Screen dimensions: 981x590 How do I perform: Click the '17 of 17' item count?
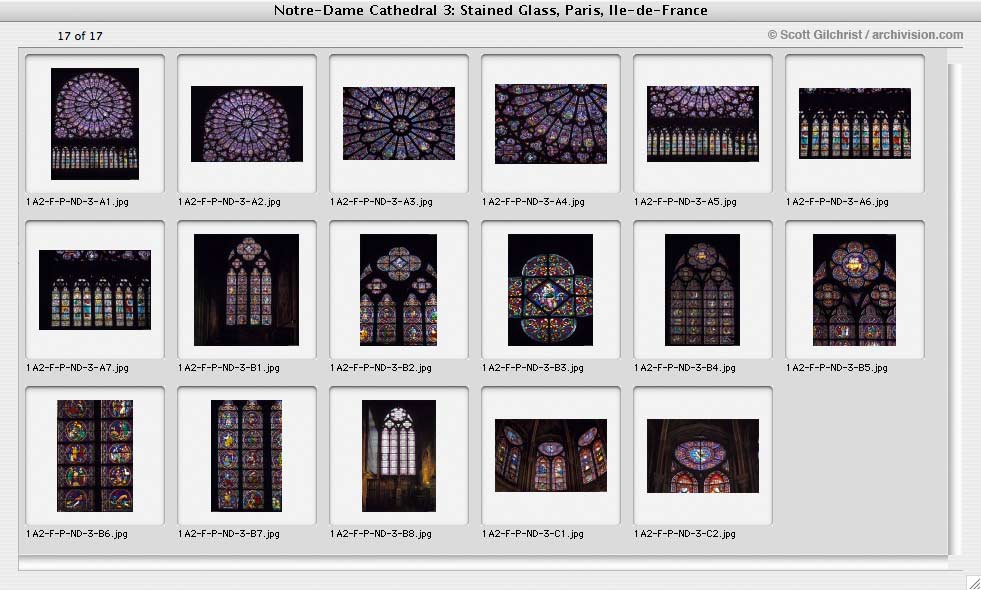[80, 36]
